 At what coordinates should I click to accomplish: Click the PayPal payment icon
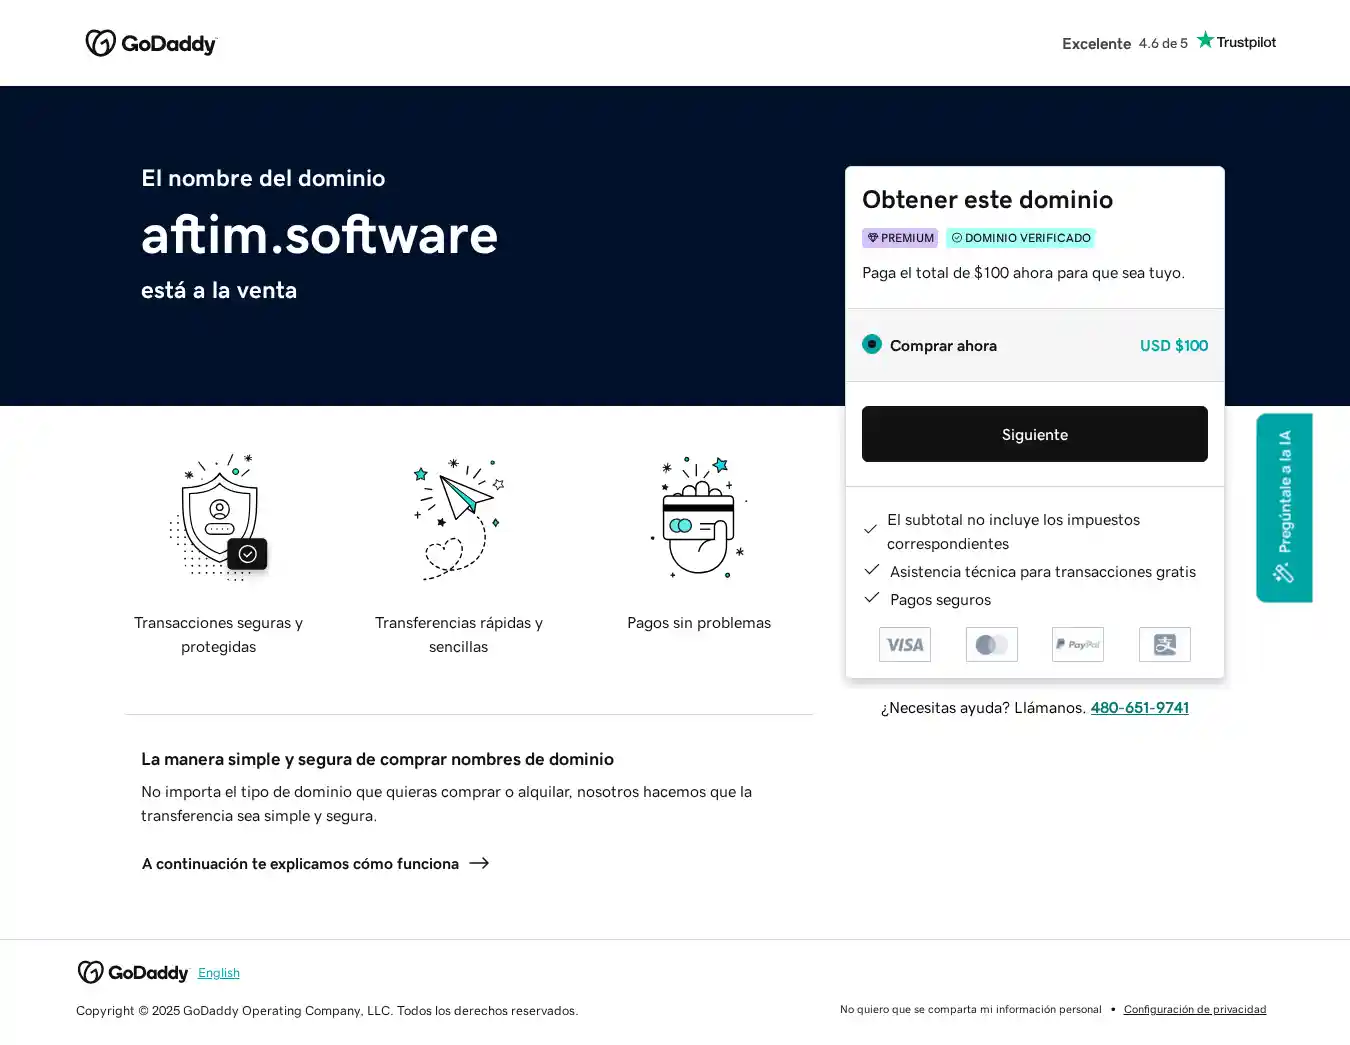click(1077, 645)
